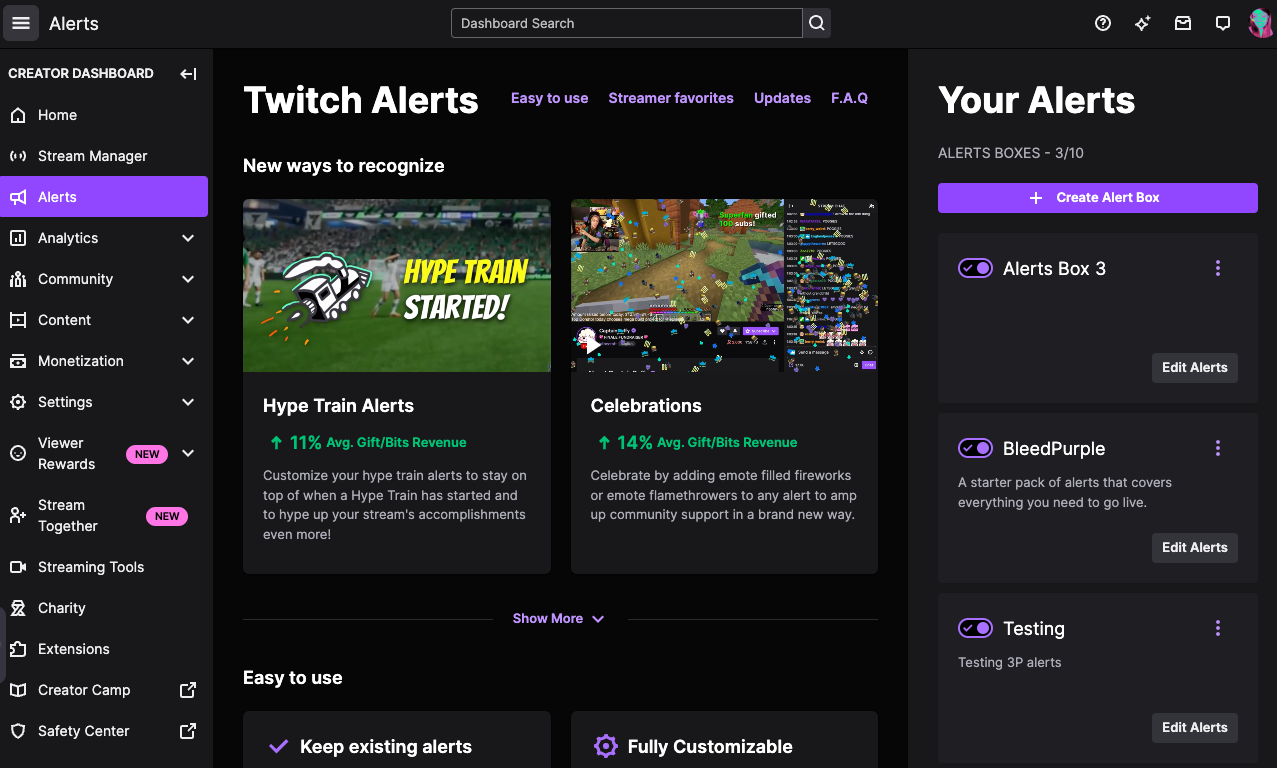Collapse the Creator Dashboard sidebar arrow
This screenshot has height=768, width=1277.
tap(188, 73)
